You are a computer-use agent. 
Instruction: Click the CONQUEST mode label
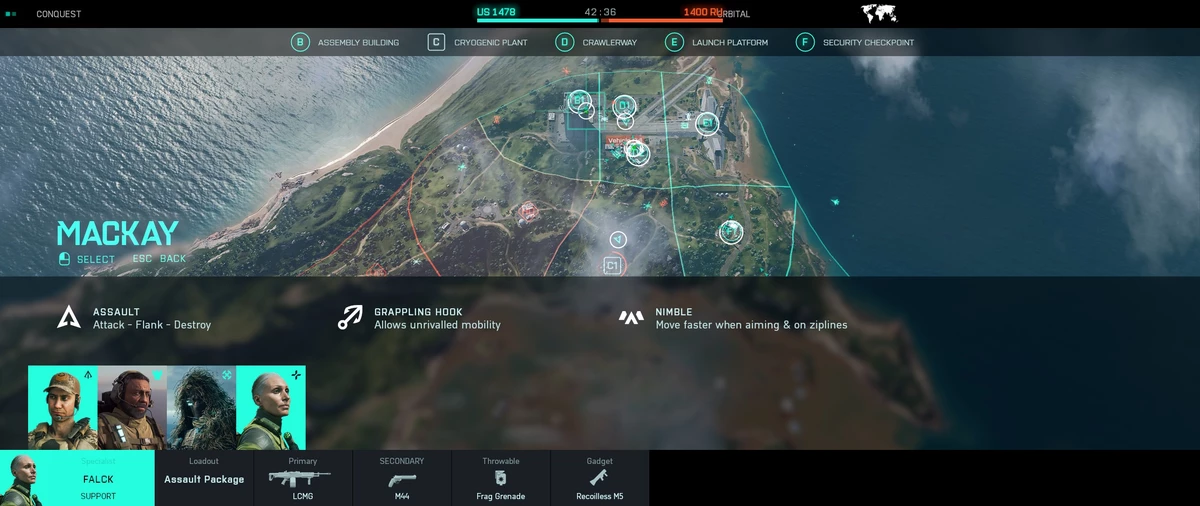pos(59,14)
